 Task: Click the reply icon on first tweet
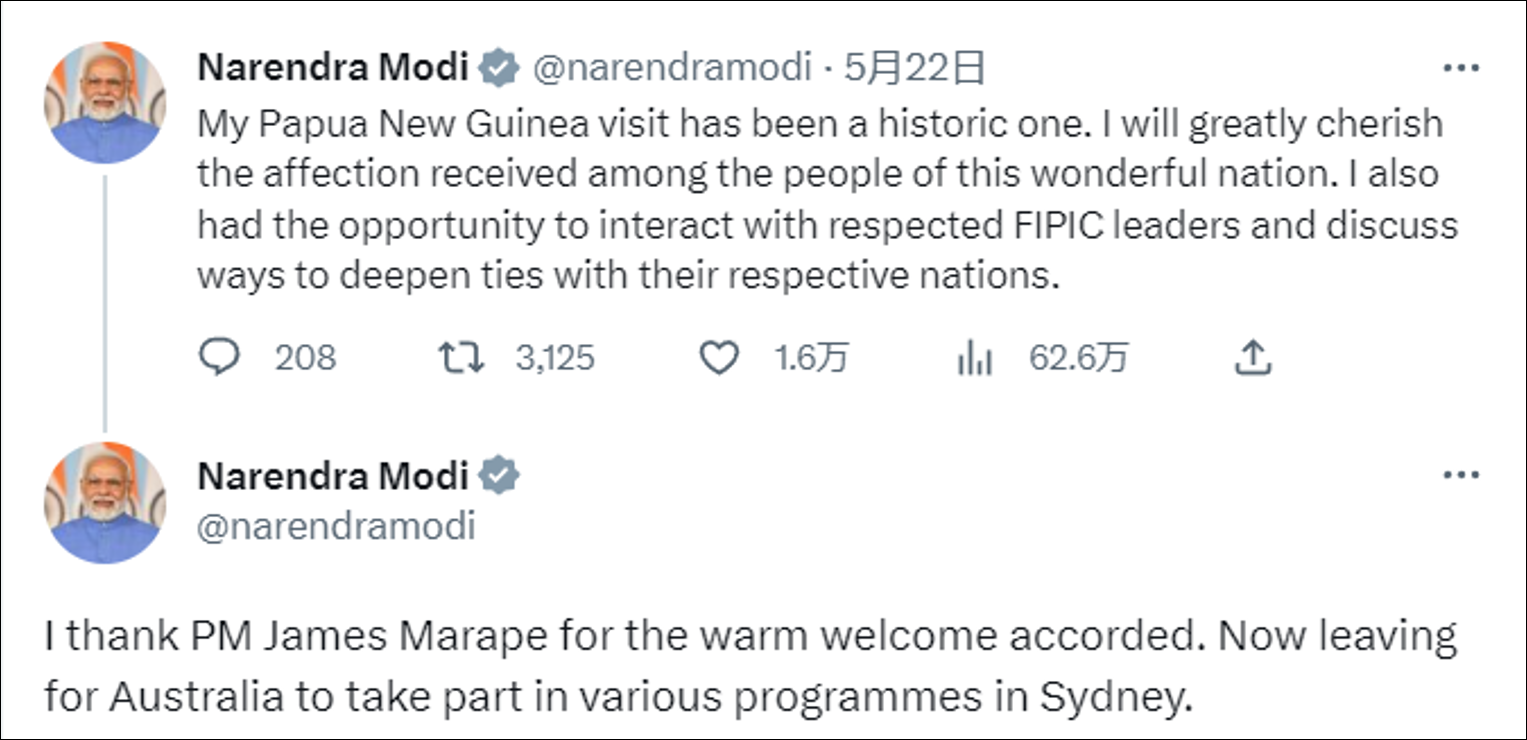221,358
